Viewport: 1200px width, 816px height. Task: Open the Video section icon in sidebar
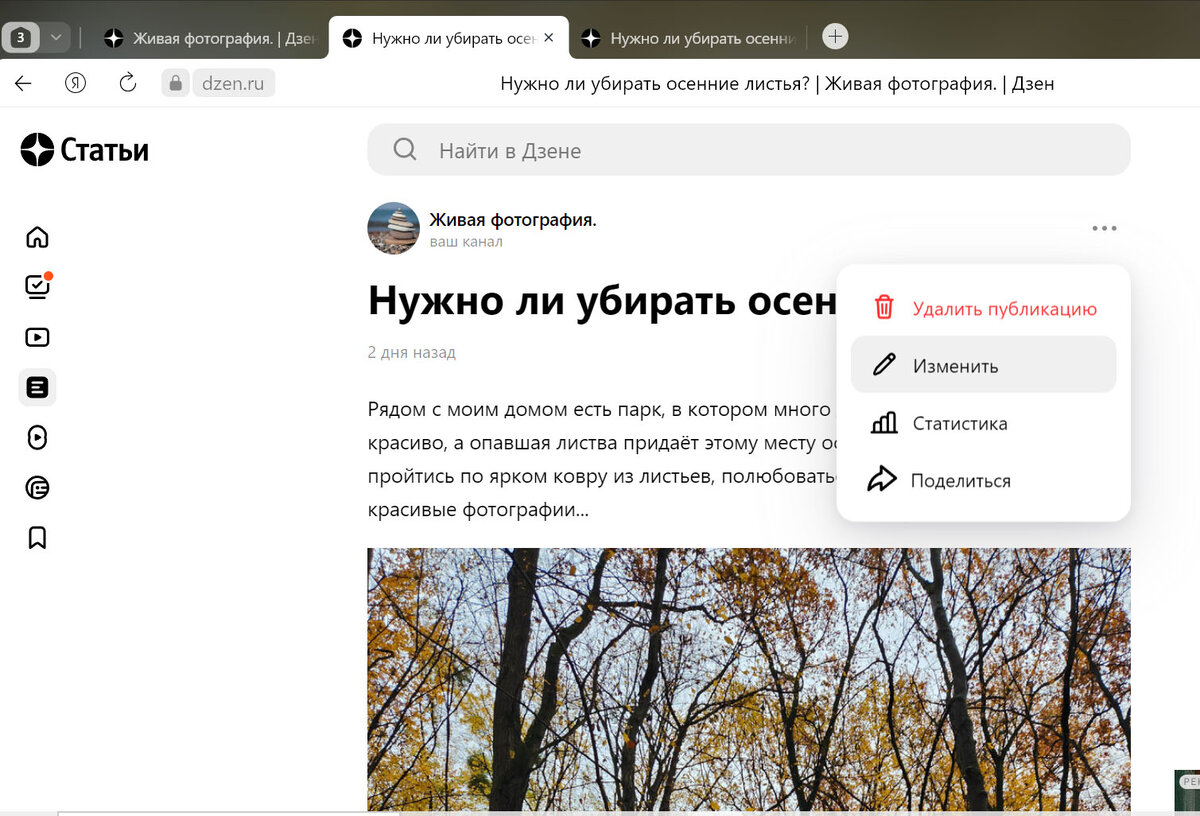coord(37,337)
